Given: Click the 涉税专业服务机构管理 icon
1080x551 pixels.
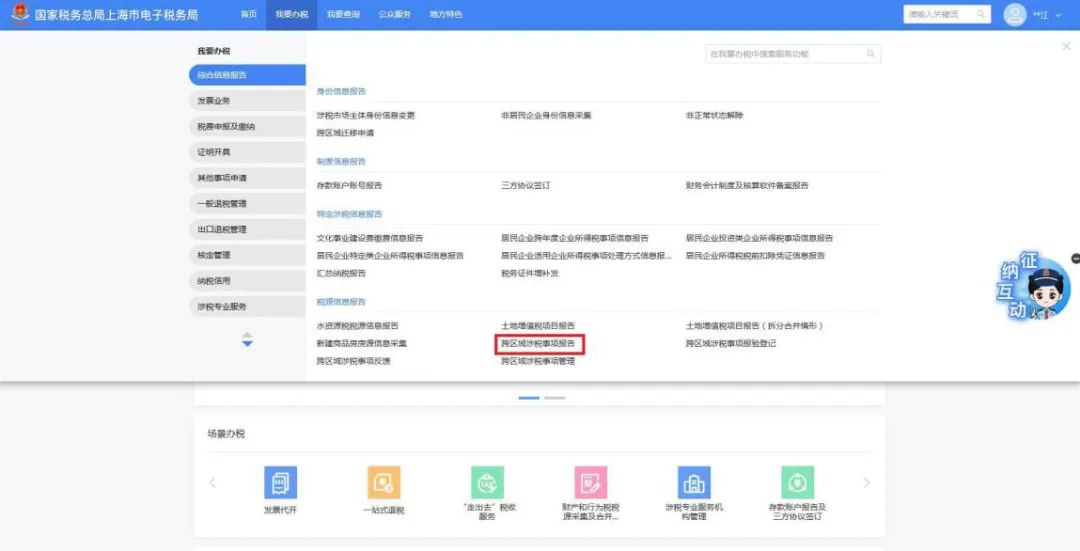Looking at the screenshot, I should (694, 483).
